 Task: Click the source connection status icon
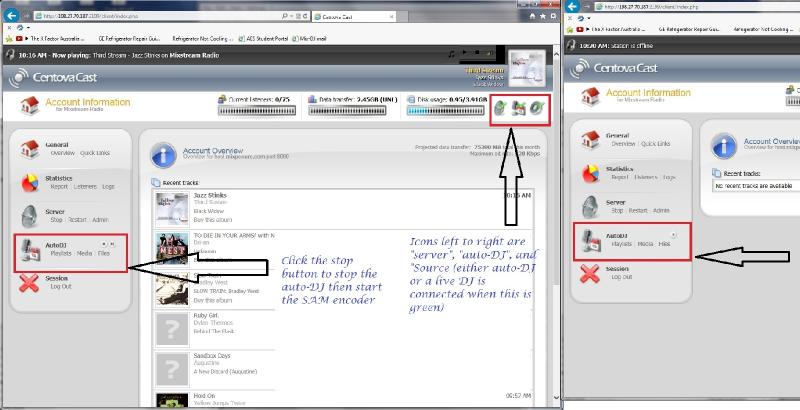537,107
